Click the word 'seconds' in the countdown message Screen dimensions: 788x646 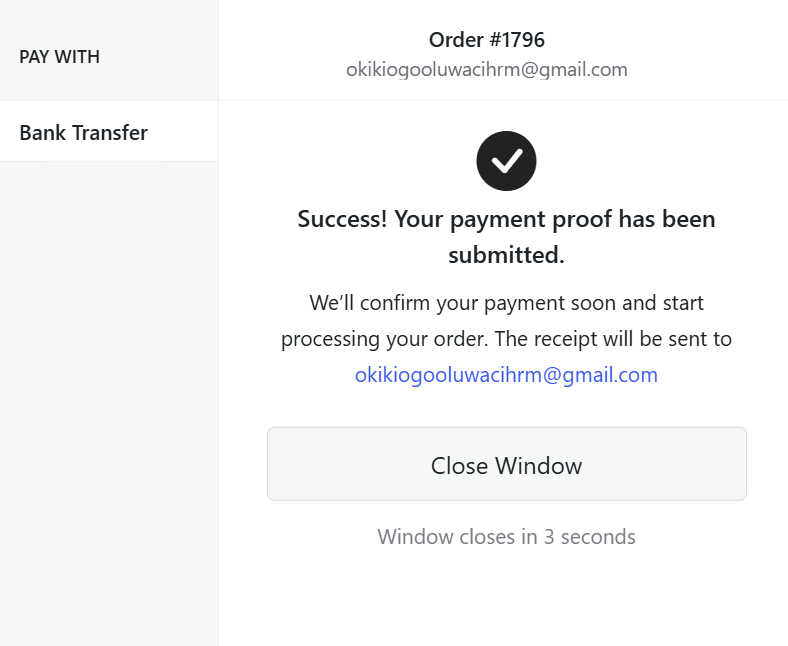pyautogui.click(x=597, y=537)
